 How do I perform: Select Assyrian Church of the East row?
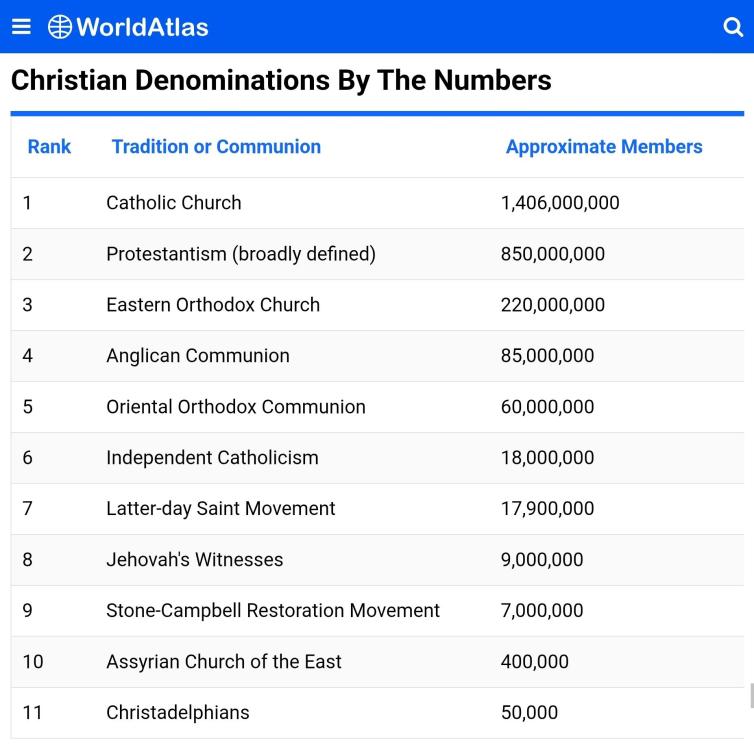pos(377,662)
